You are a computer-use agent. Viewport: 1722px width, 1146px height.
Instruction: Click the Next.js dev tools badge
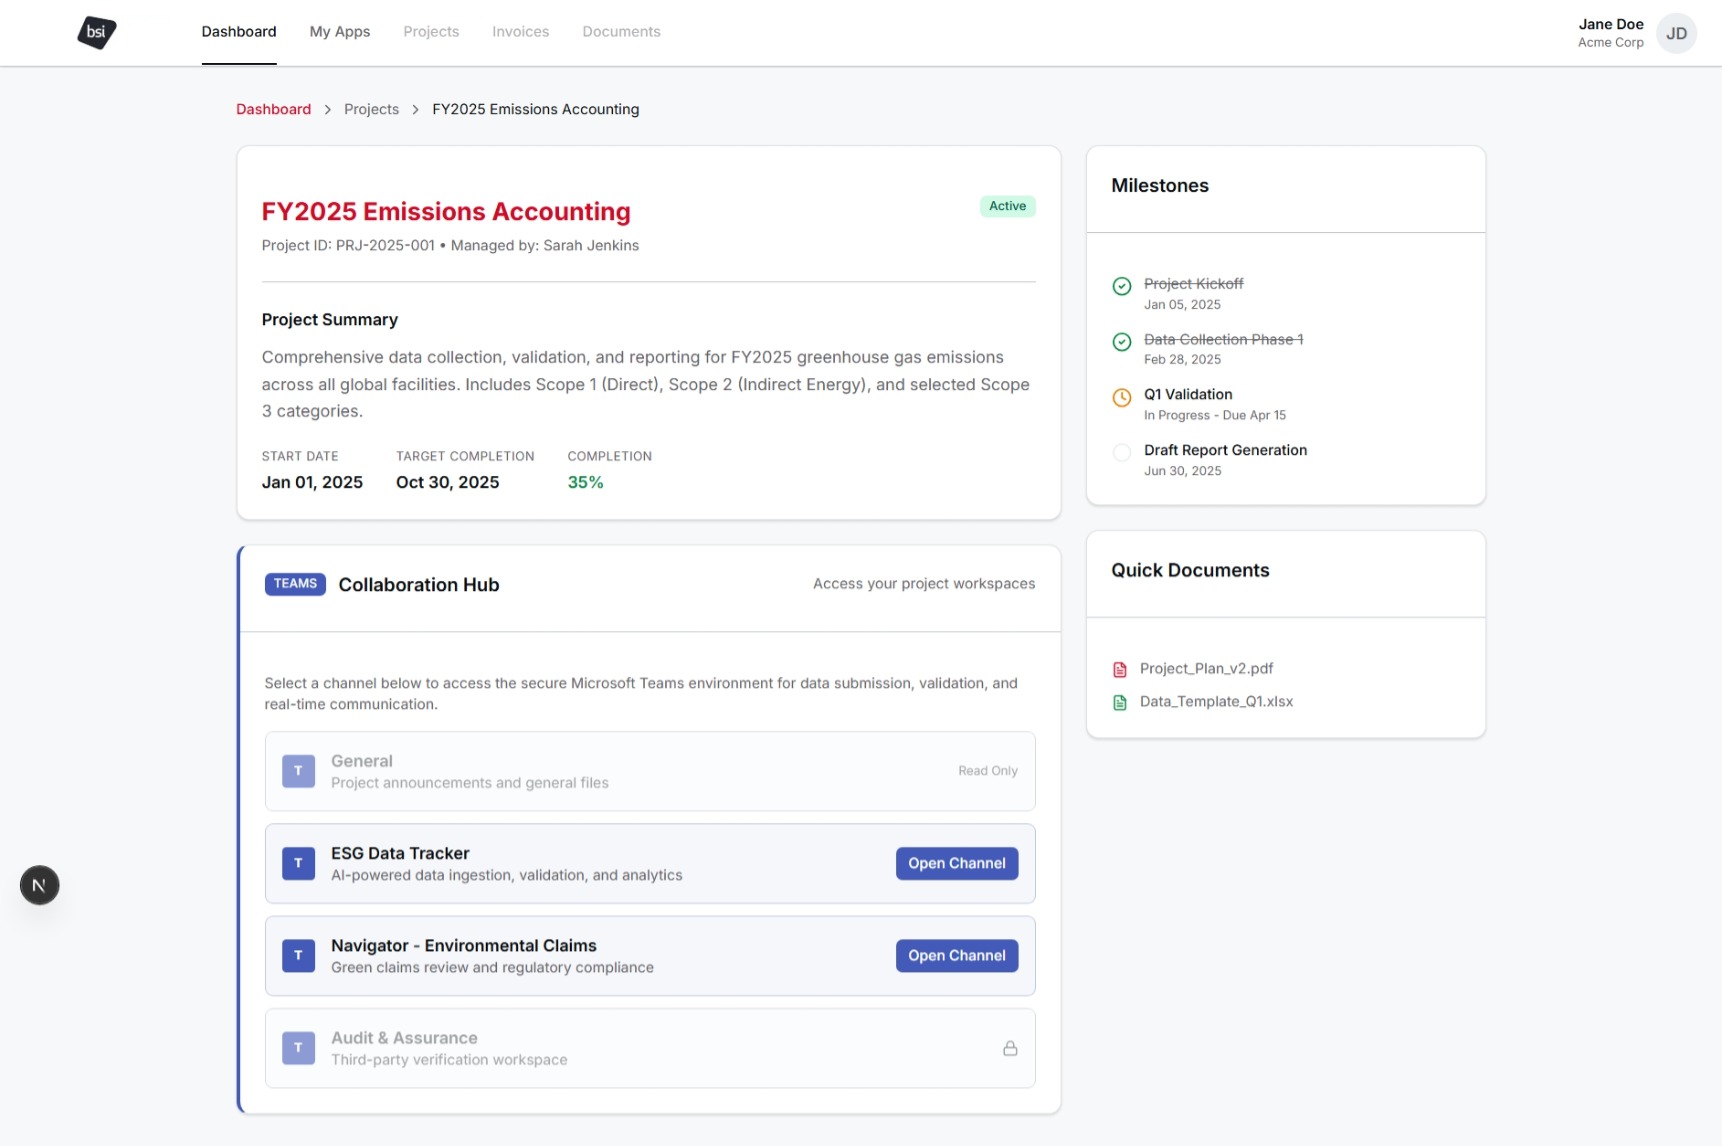pyautogui.click(x=40, y=885)
